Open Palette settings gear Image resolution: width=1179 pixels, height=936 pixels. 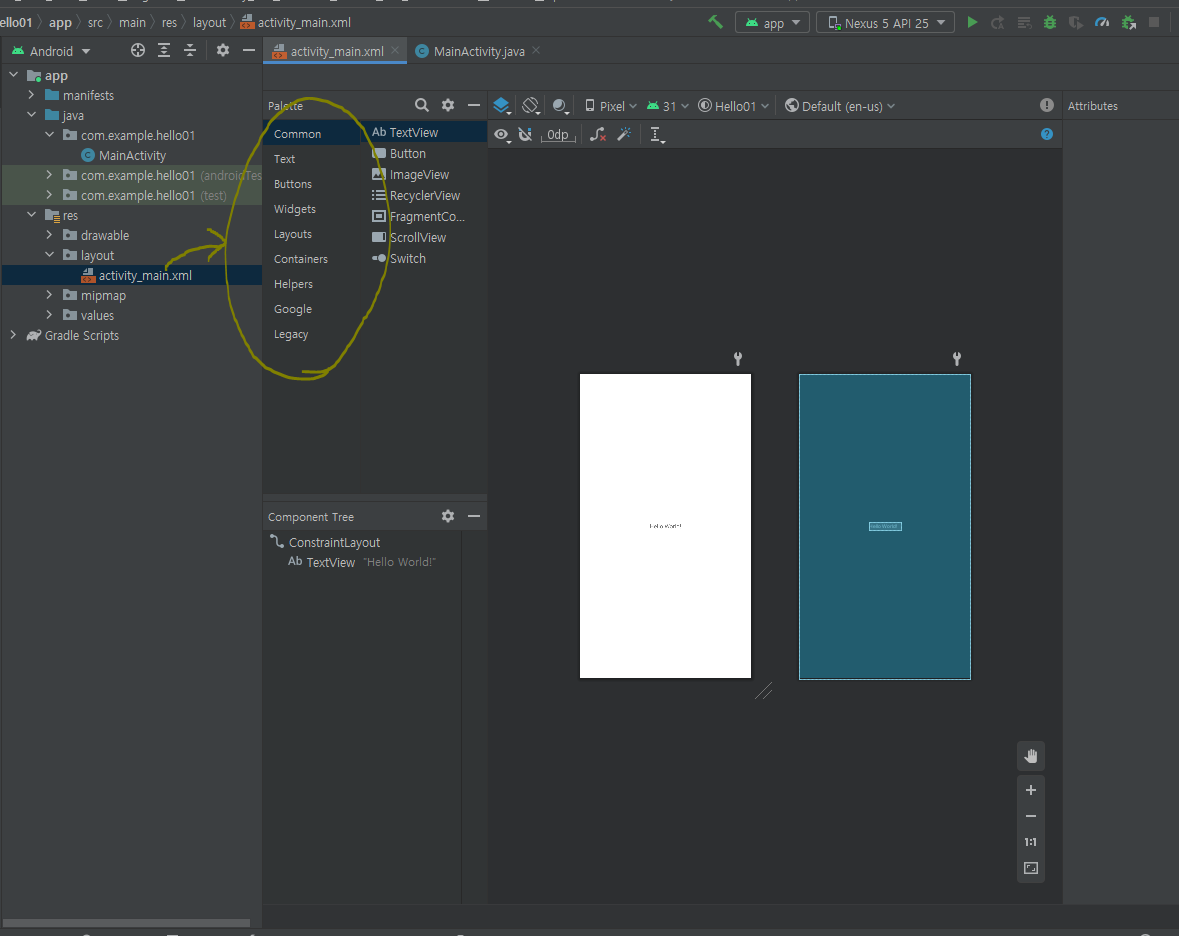[x=448, y=105]
